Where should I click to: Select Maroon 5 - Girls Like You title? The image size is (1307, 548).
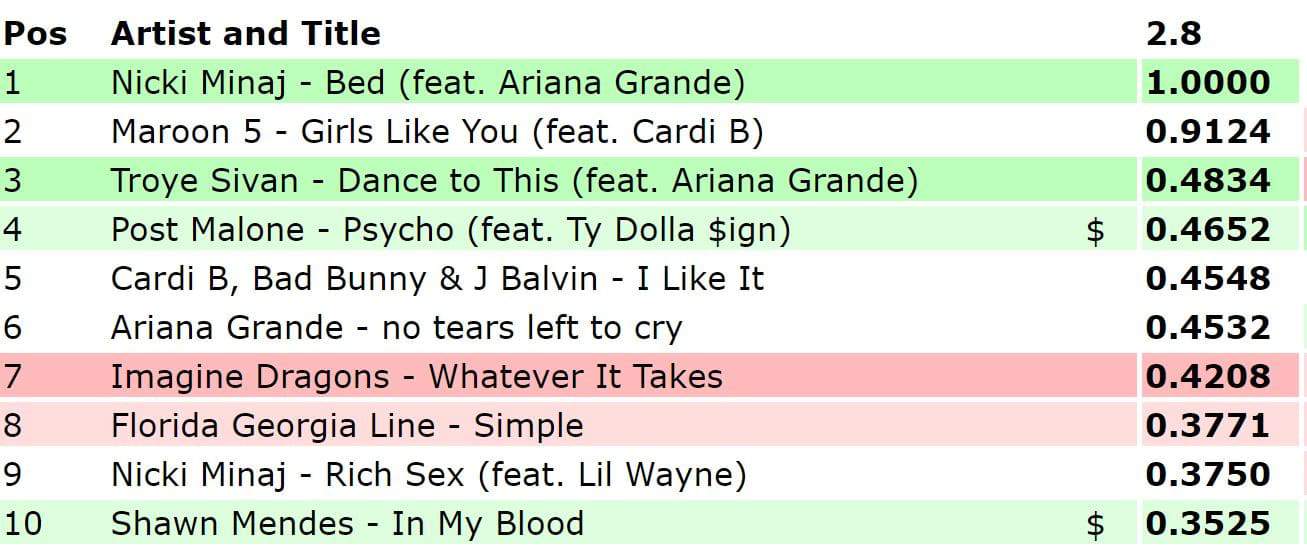(x=437, y=131)
